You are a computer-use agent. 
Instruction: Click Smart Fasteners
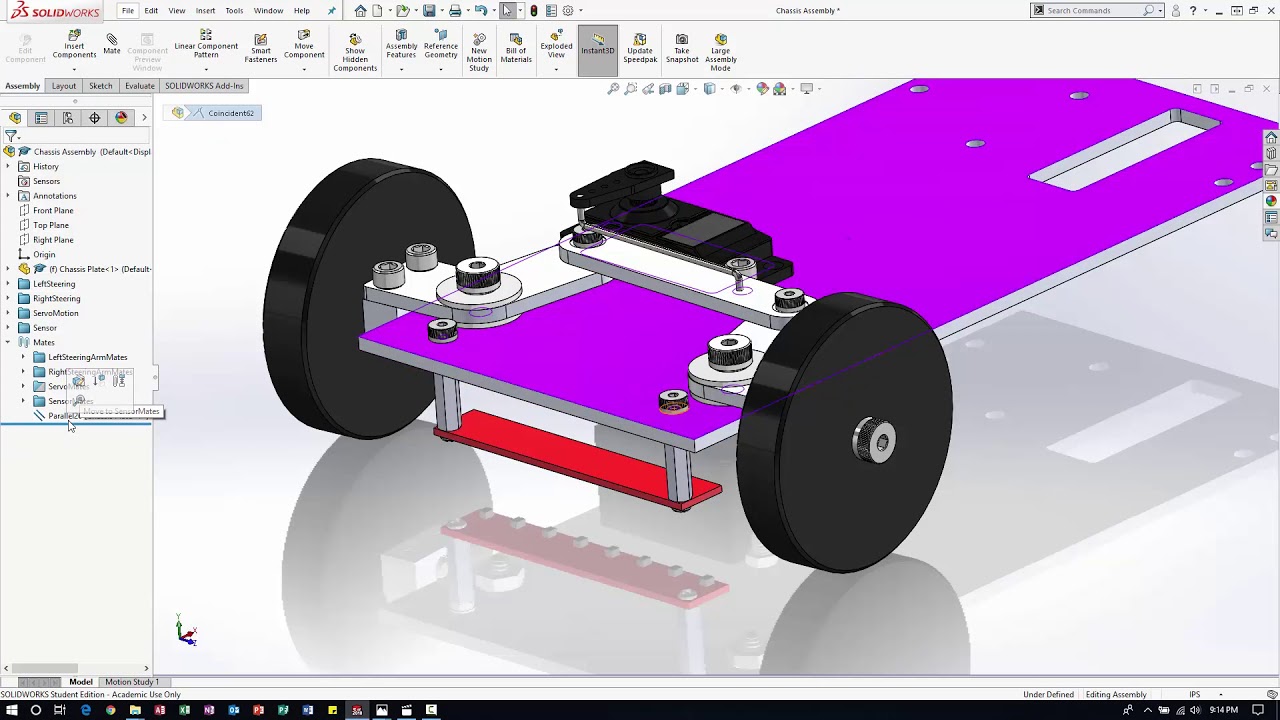coord(260,47)
